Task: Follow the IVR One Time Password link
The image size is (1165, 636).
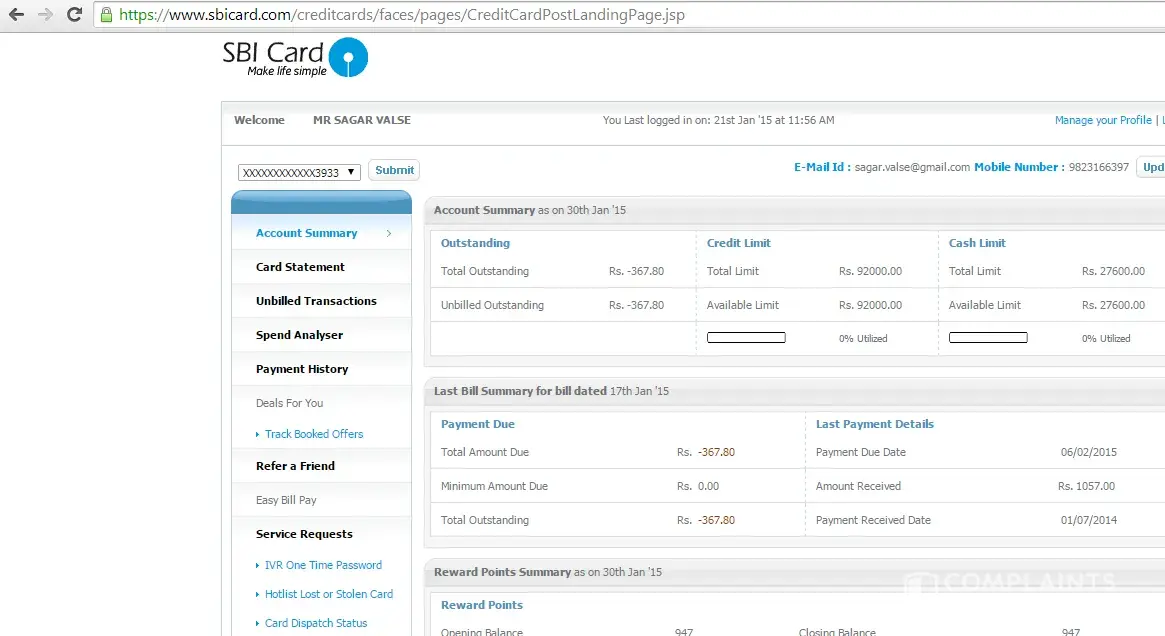Action: (323, 565)
